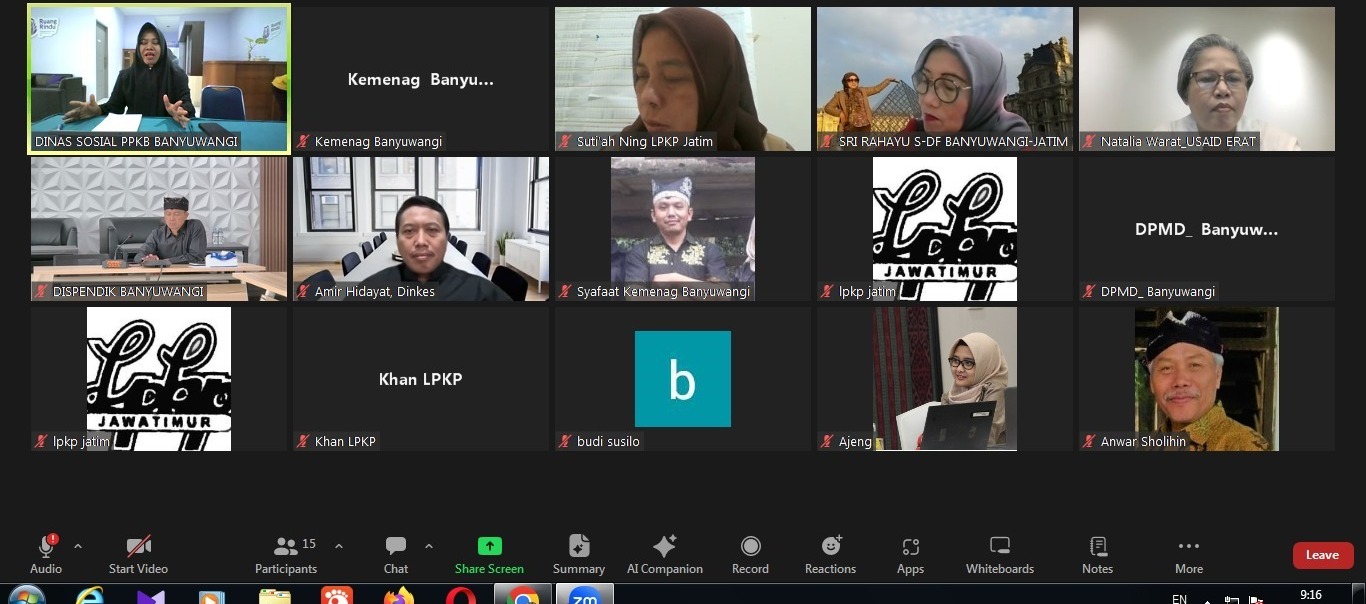Open Whiteboards from the toolbar

point(999,554)
